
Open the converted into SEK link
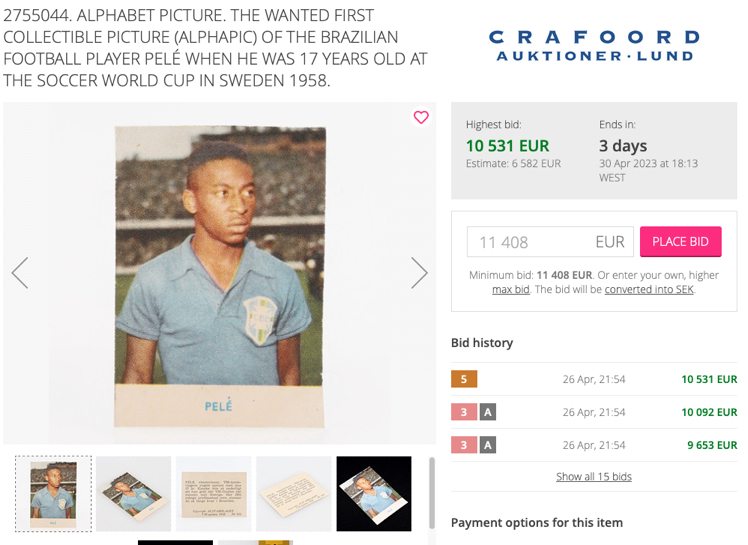pyautogui.click(x=649, y=289)
